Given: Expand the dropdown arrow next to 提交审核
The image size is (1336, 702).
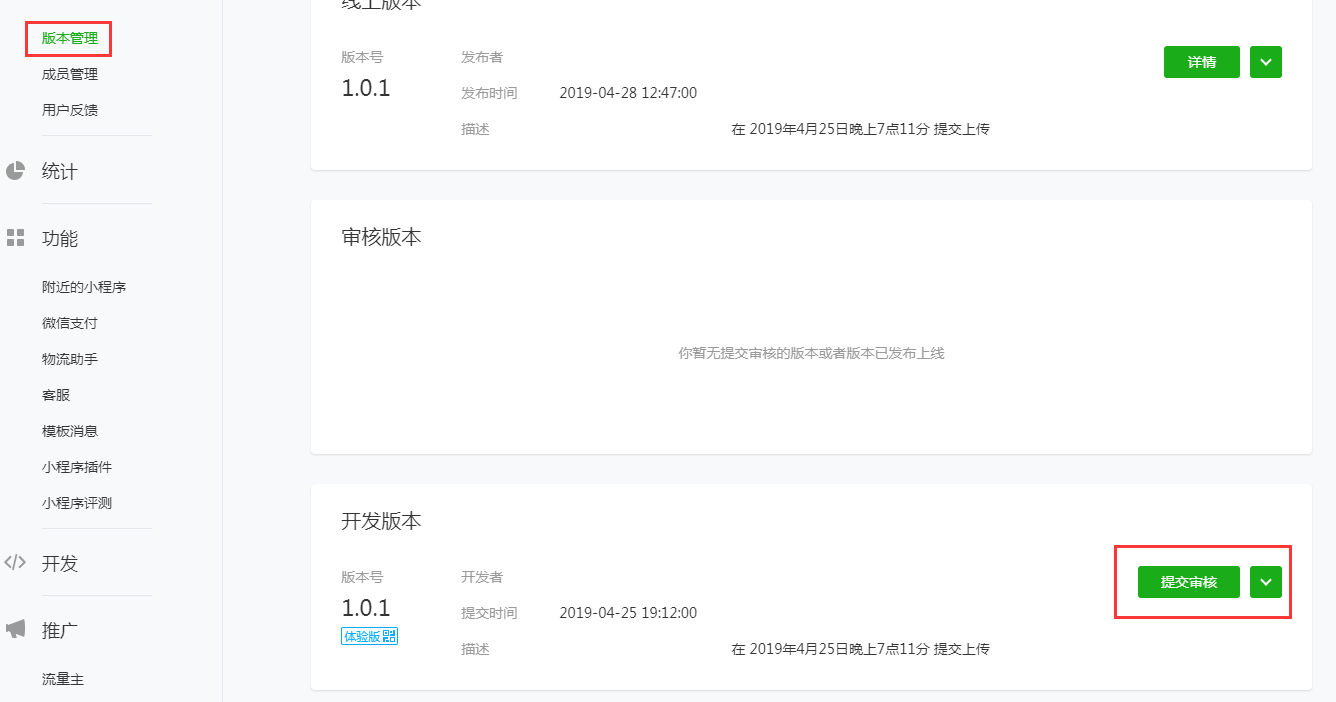Looking at the screenshot, I should tap(1266, 582).
